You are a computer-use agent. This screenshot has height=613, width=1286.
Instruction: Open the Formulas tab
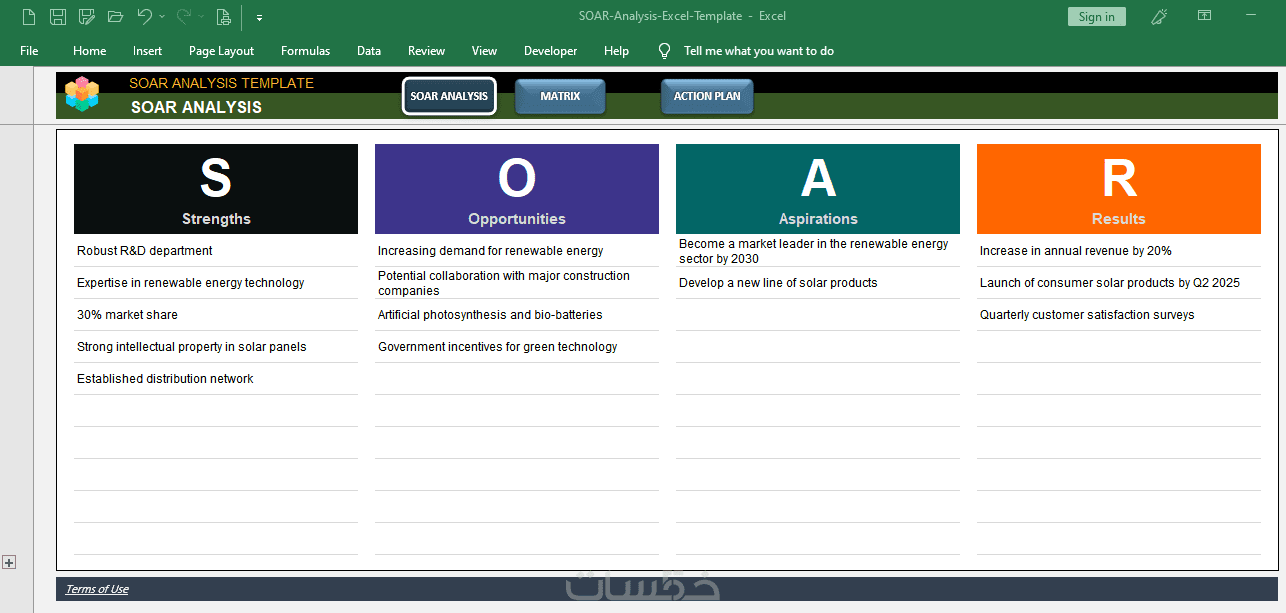pos(305,51)
